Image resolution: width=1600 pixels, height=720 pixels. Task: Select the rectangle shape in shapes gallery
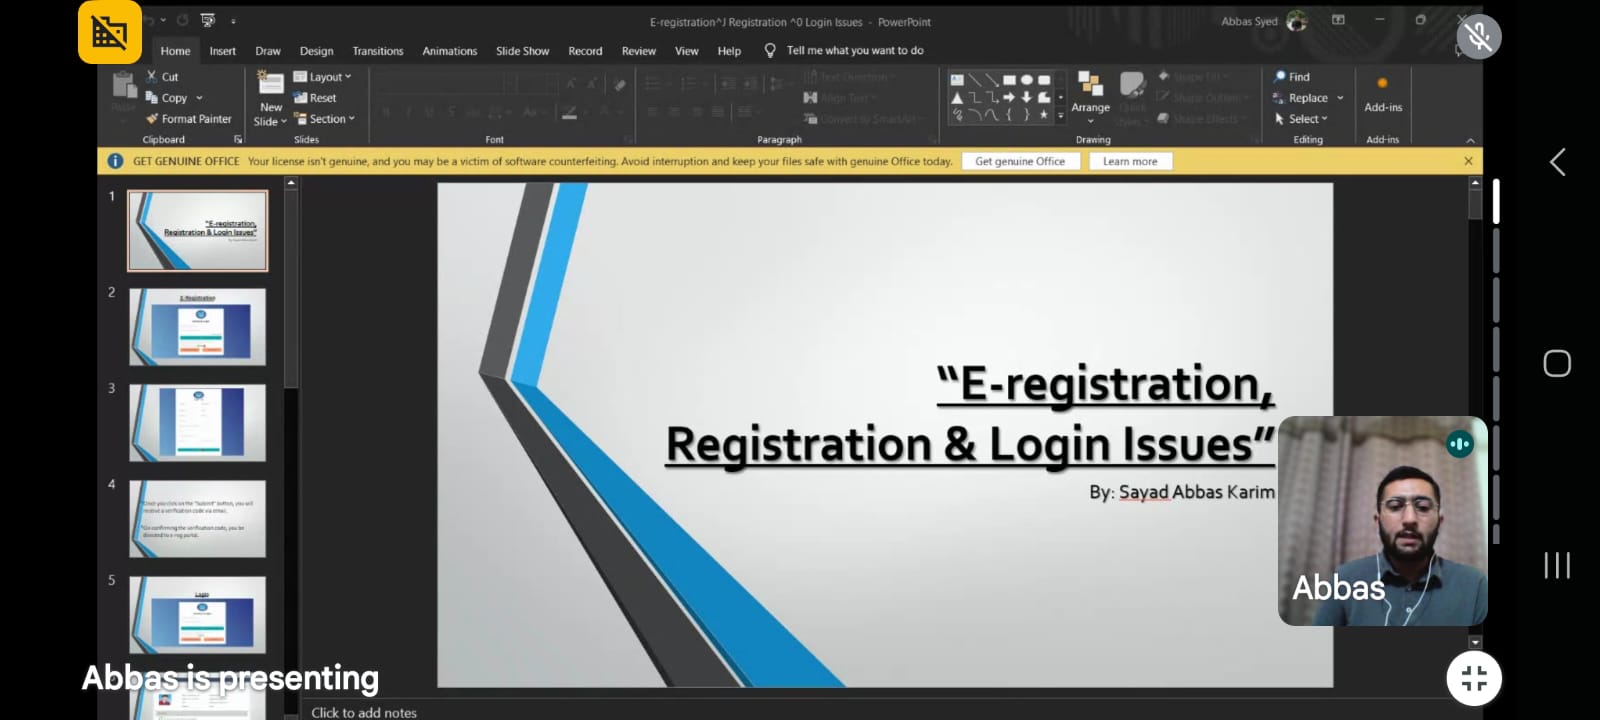click(x=1009, y=80)
